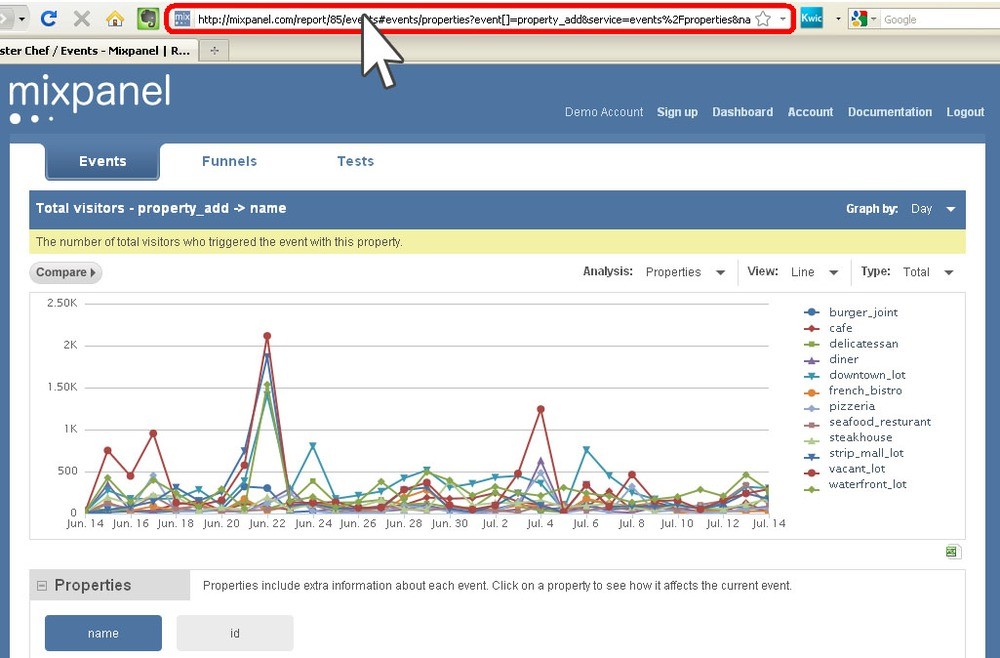Click the mixpanel logo
Screen dimensions: 1000x658
coord(90,98)
